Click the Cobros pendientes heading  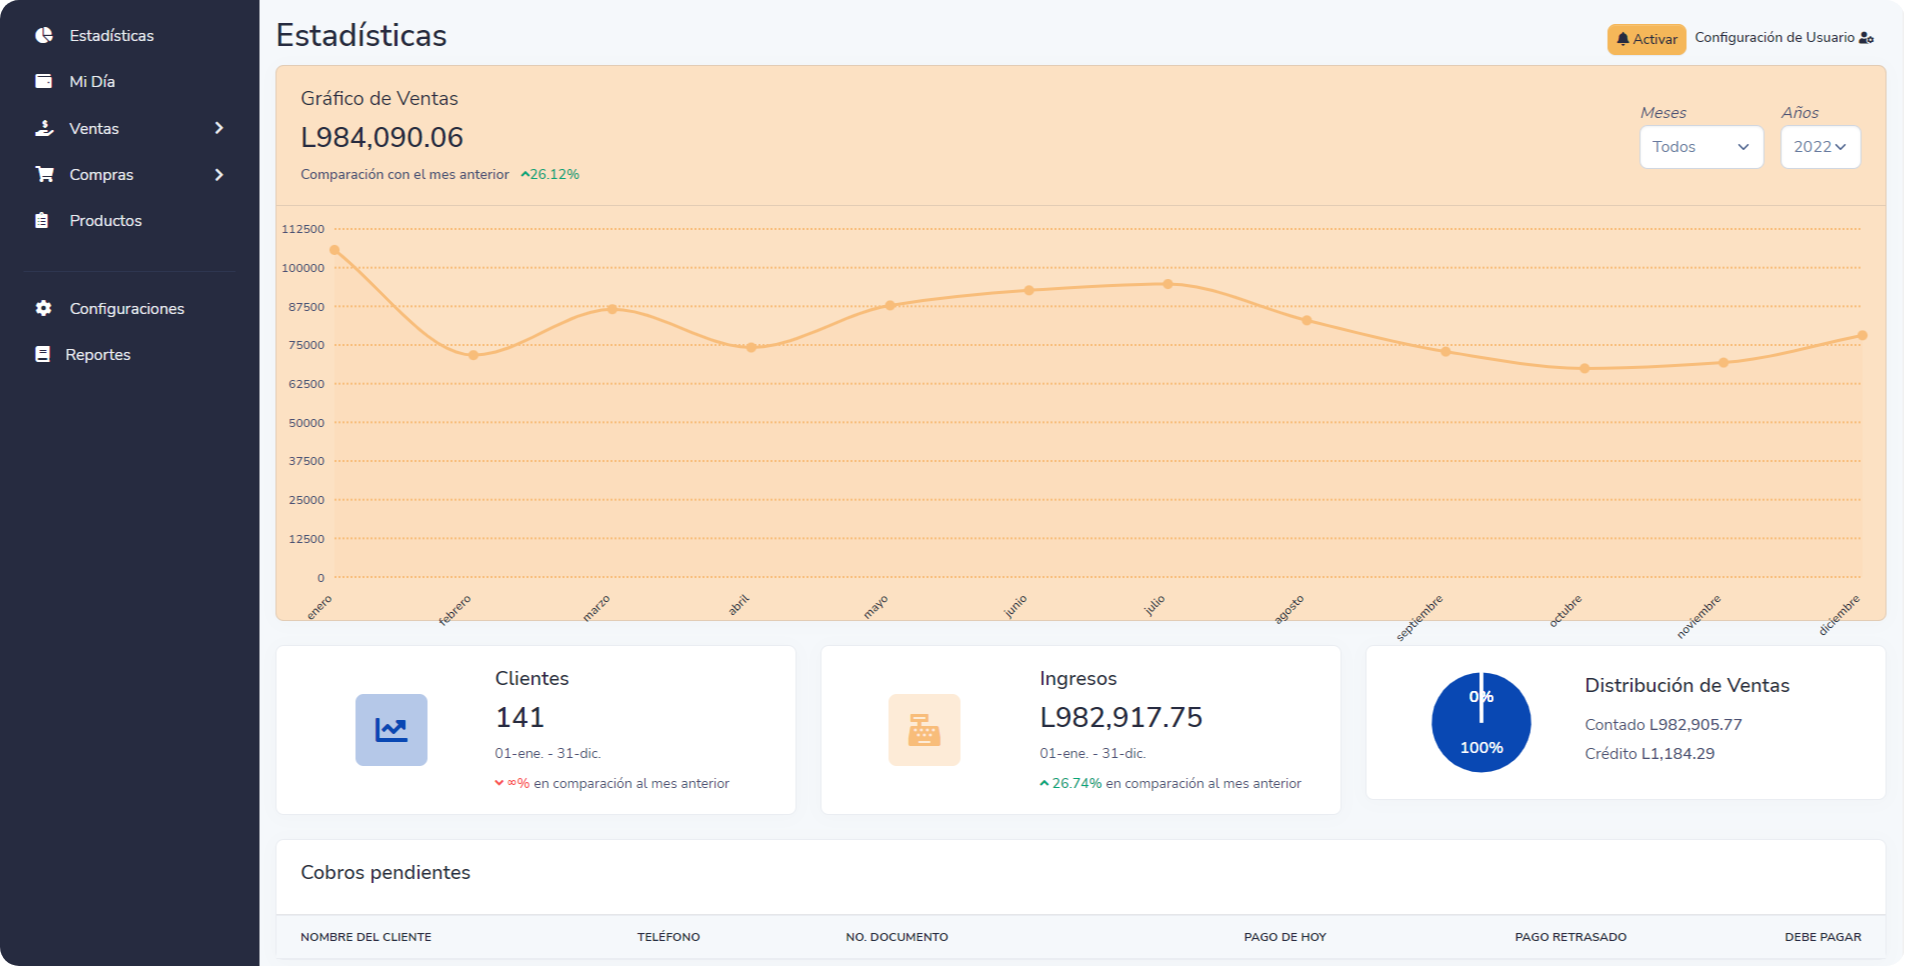tap(385, 872)
